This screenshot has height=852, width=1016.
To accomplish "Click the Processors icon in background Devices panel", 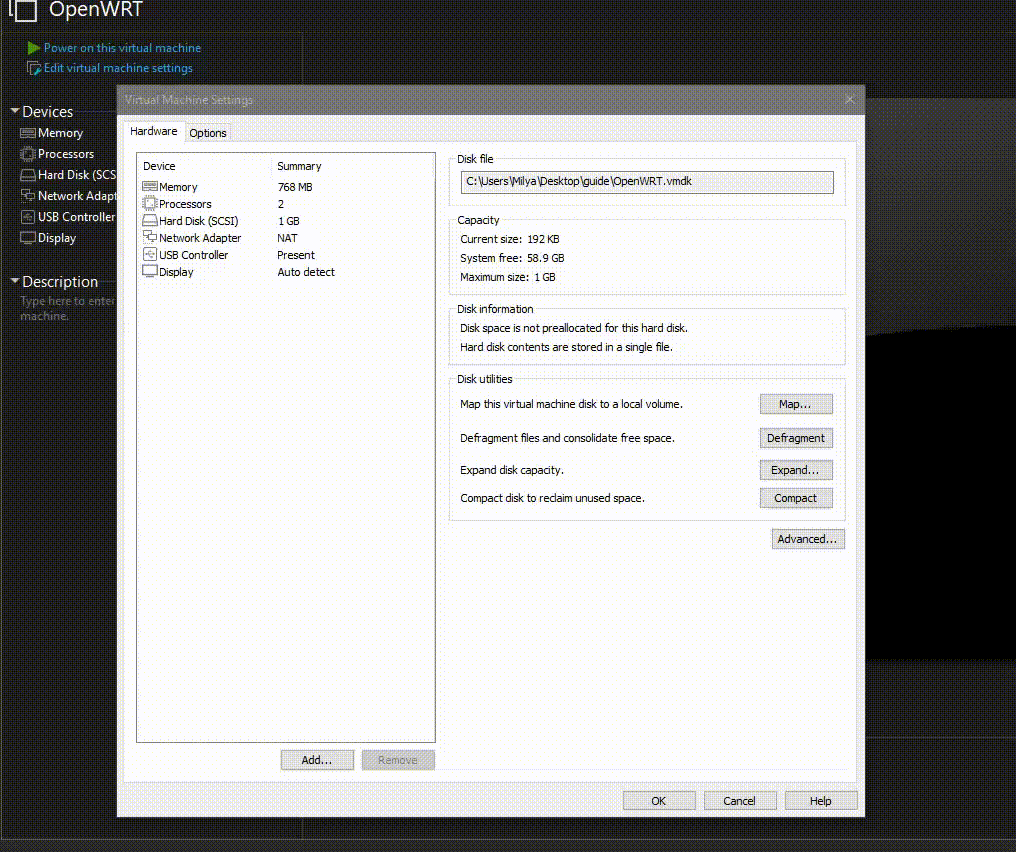I will coord(28,154).
